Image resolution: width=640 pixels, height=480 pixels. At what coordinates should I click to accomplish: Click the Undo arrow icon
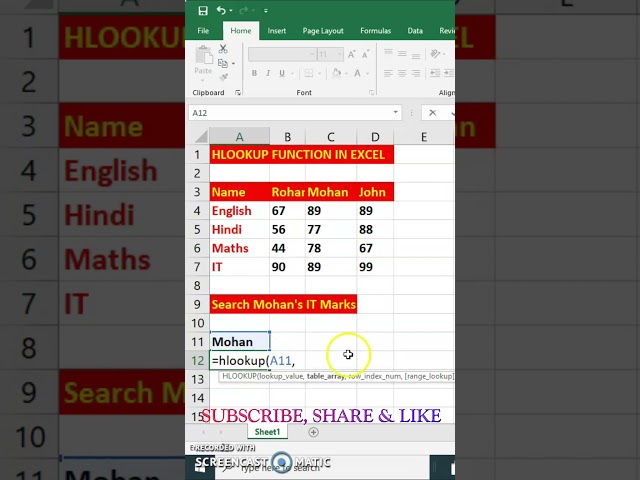click(x=221, y=10)
